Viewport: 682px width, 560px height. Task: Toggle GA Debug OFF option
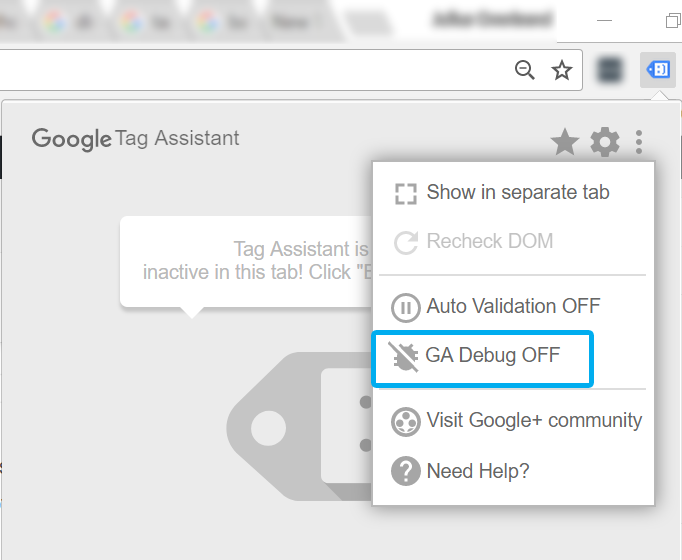pos(482,358)
